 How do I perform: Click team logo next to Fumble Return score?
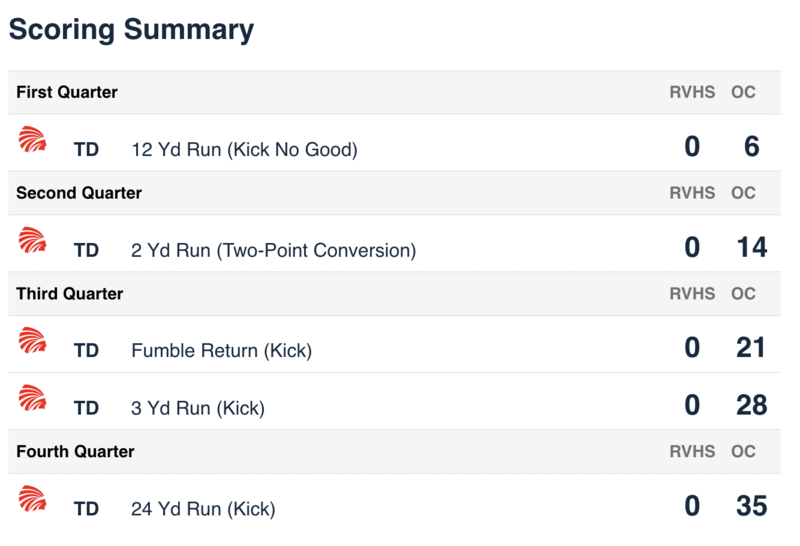(32, 341)
